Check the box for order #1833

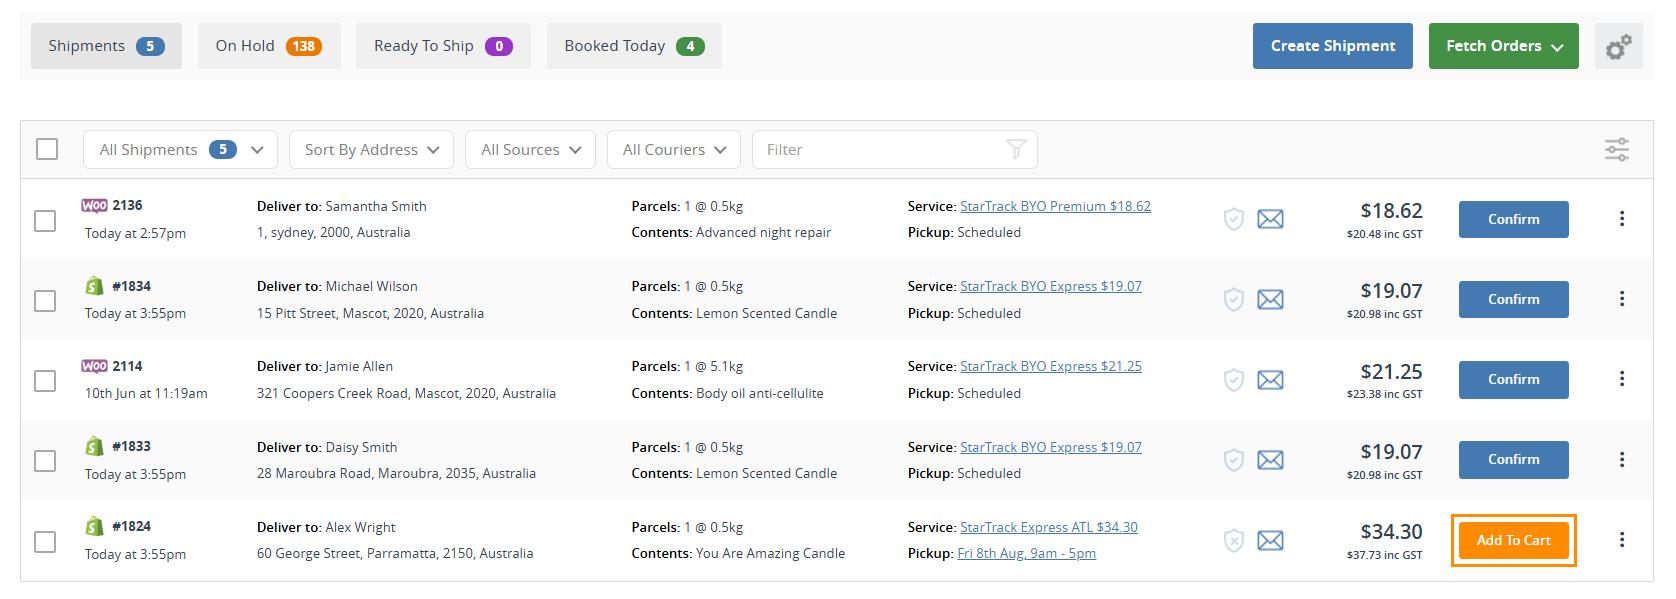(45, 461)
